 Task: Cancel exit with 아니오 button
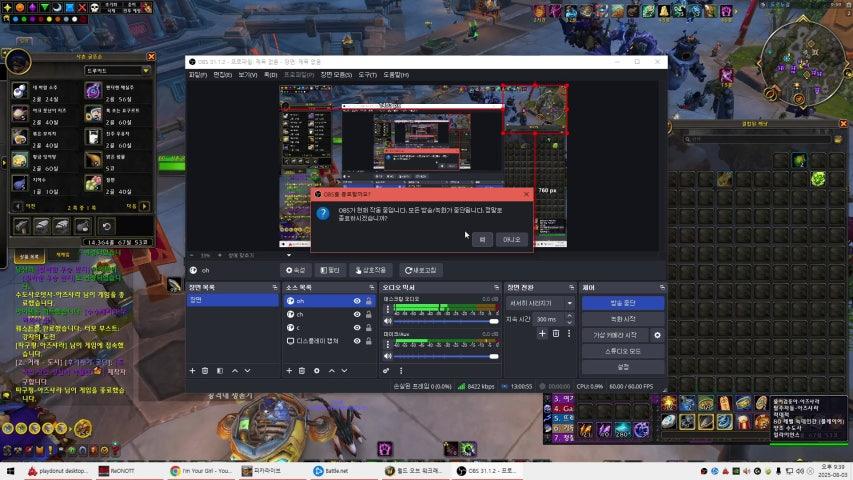[511, 239]
